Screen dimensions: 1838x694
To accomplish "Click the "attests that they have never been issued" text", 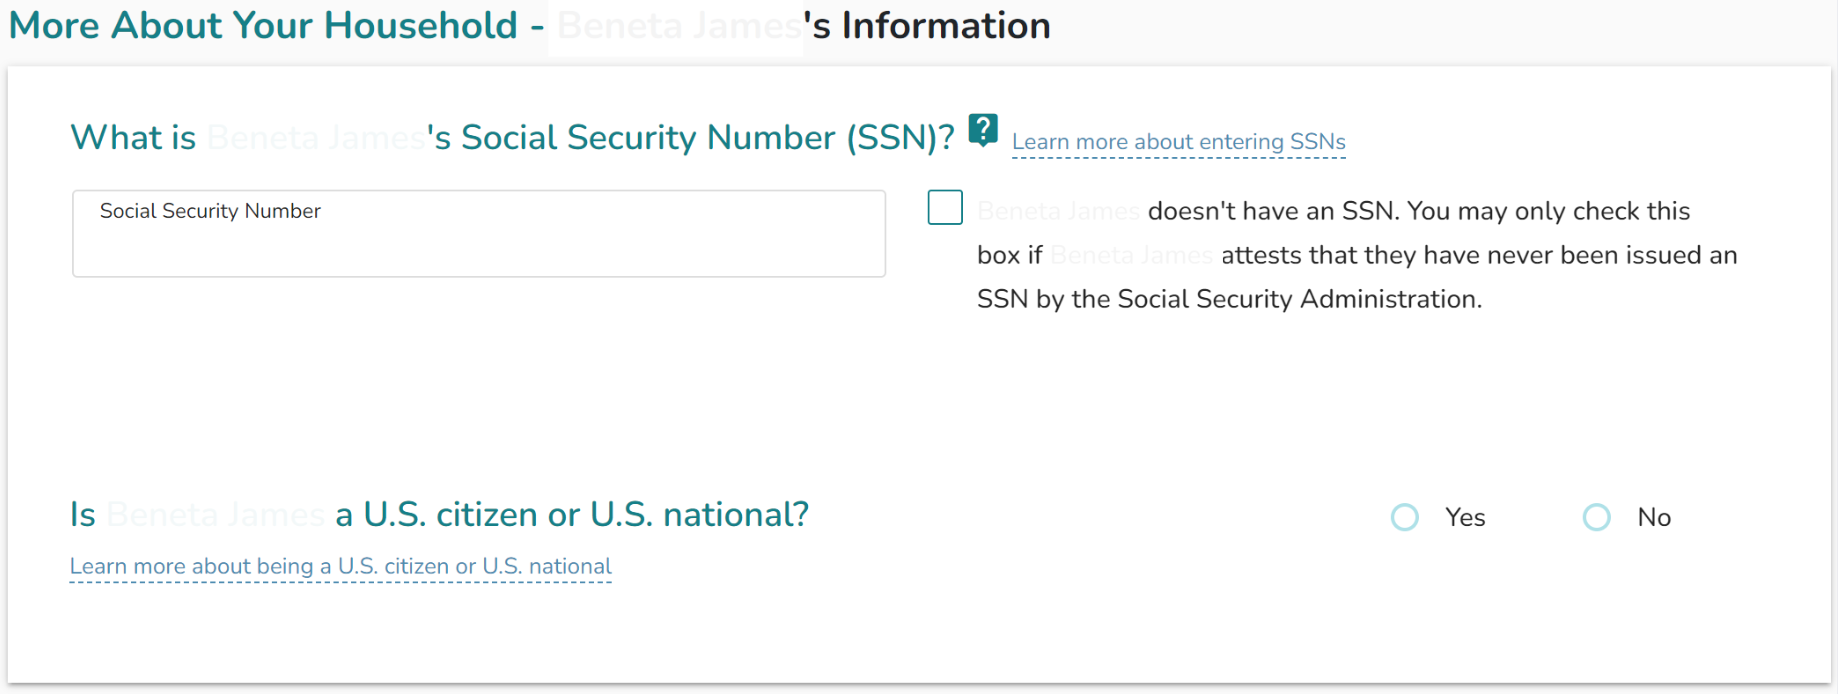I will pyautogui.click(x=1478, y=255).
